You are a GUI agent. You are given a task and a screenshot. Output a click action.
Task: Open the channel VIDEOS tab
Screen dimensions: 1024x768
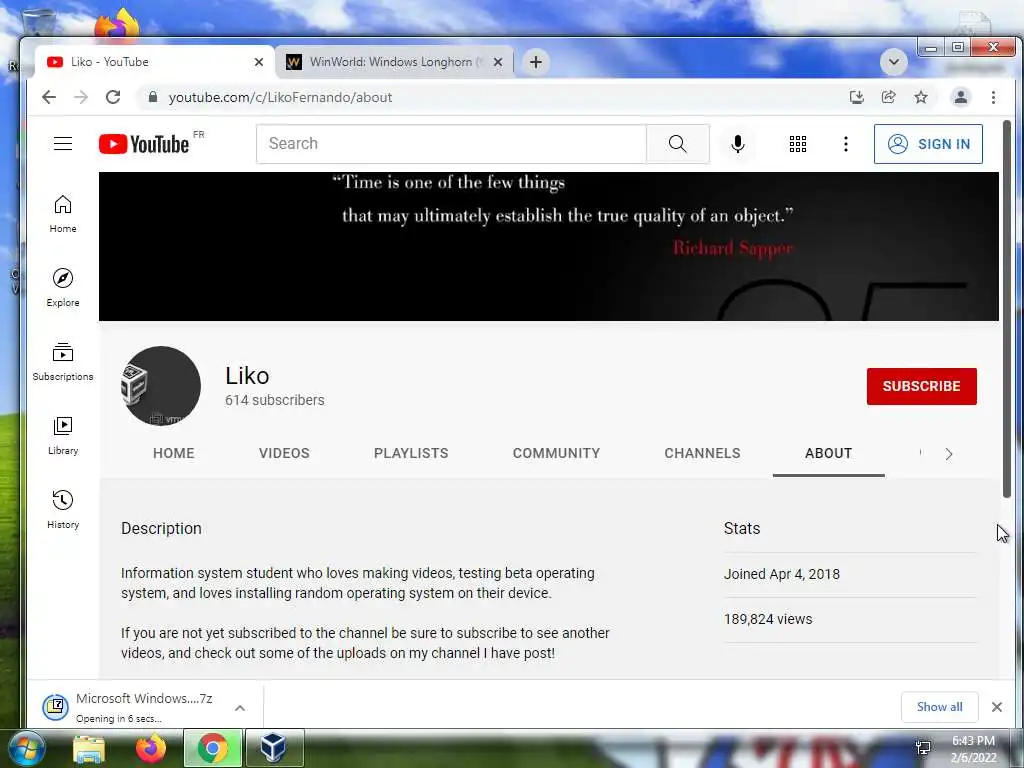(x=284, y=453)
